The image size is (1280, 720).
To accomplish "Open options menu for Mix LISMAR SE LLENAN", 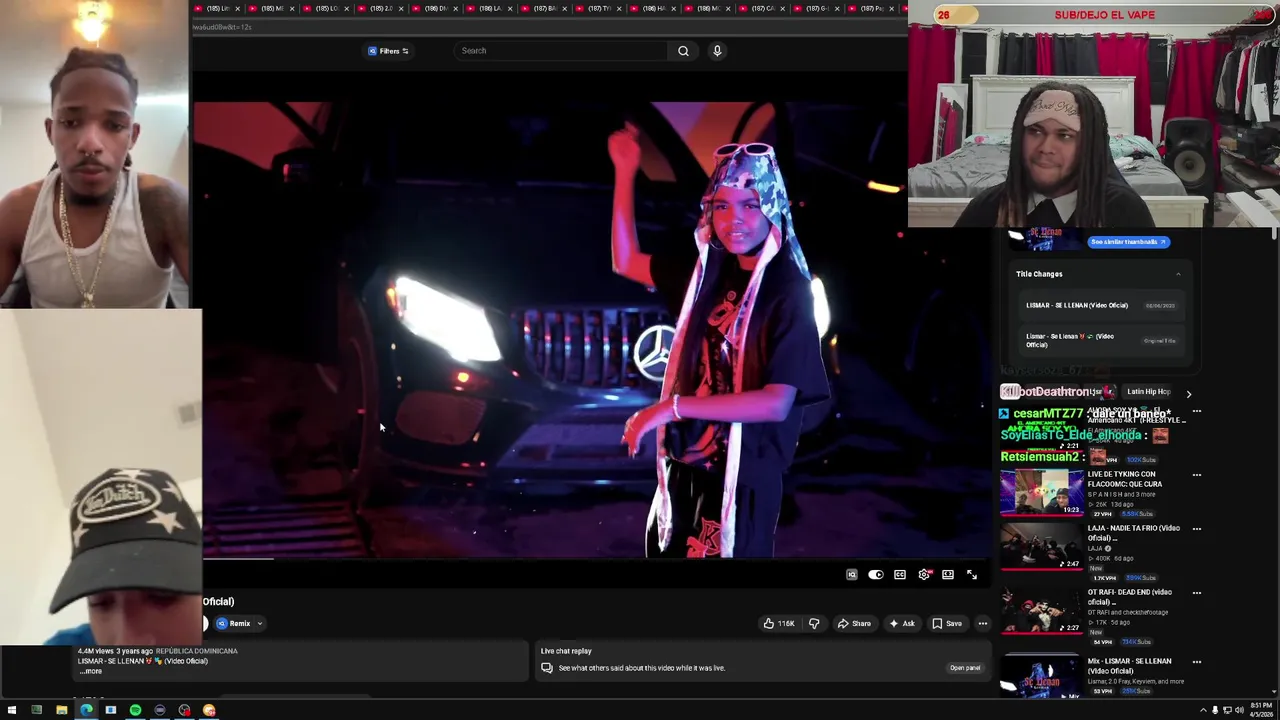I will (1197, 662).
